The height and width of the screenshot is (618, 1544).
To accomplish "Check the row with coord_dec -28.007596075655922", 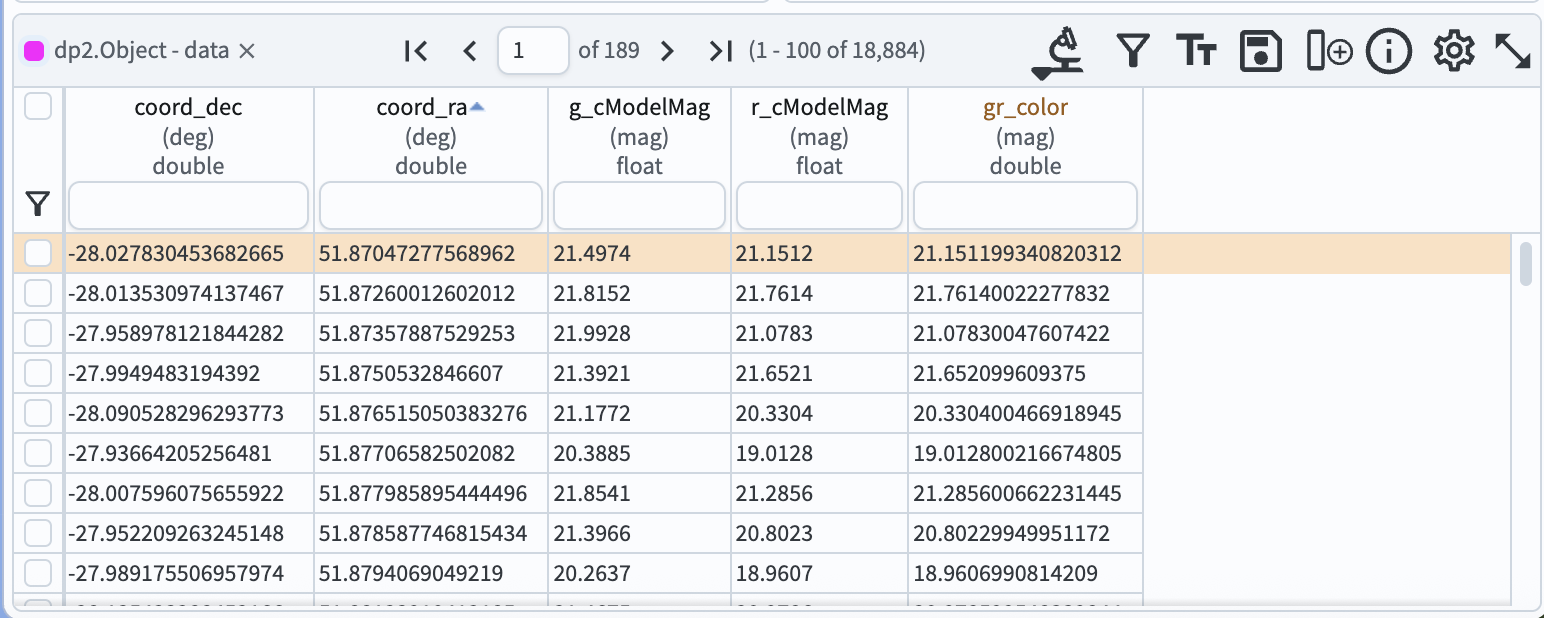I will [38, 493].
